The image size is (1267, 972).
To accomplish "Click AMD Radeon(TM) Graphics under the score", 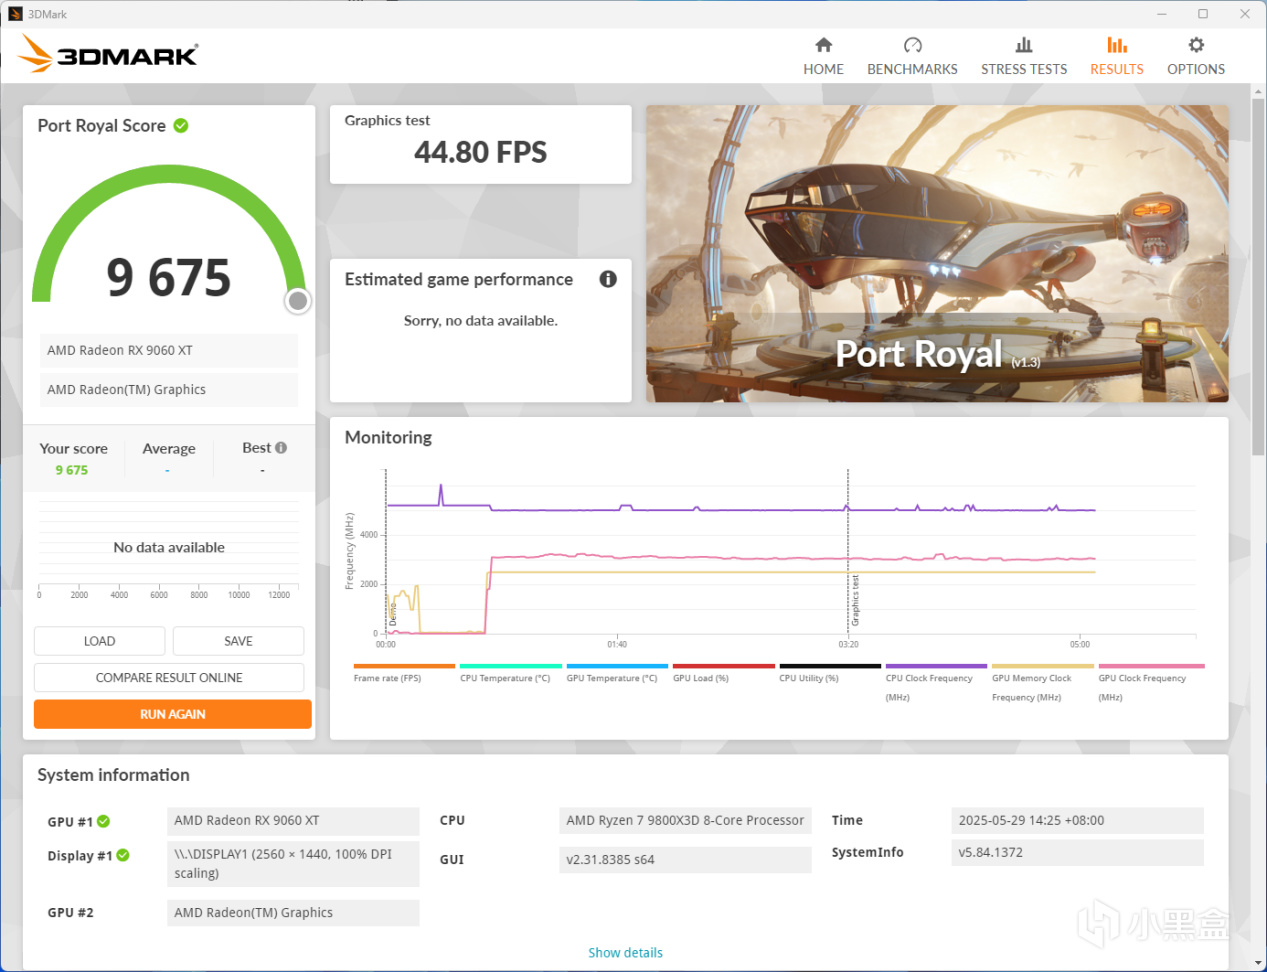I will tap(168, 390).
